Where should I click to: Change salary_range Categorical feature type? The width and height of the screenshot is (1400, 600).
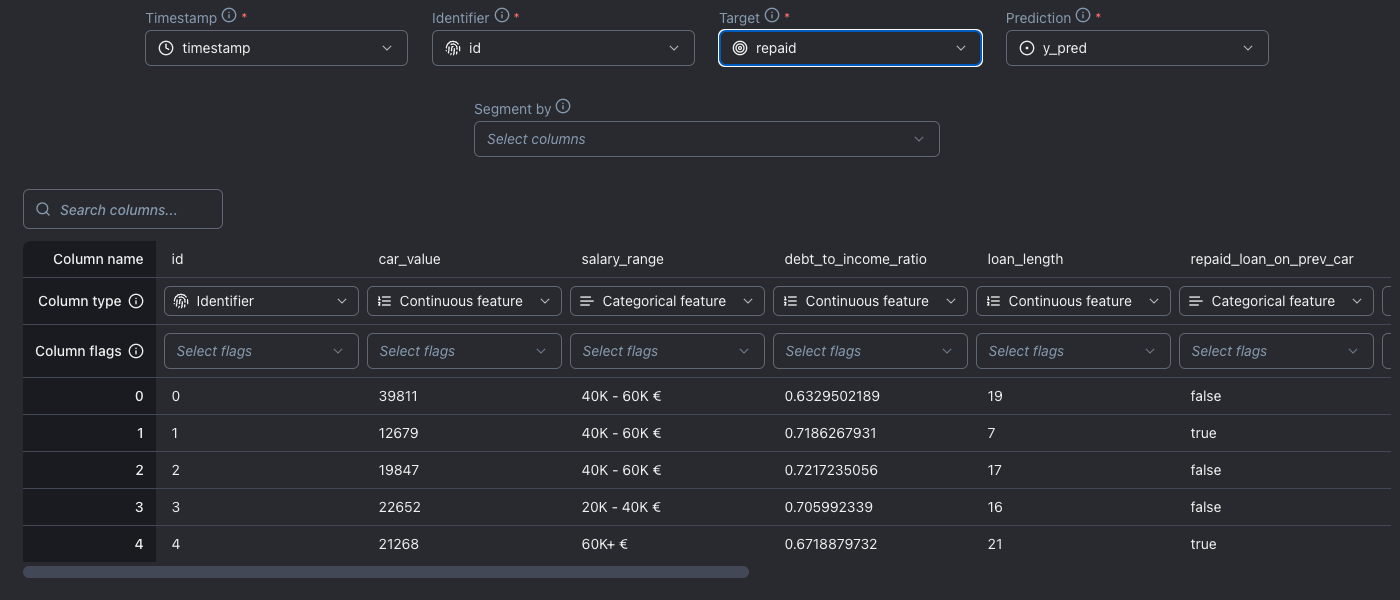667,301
